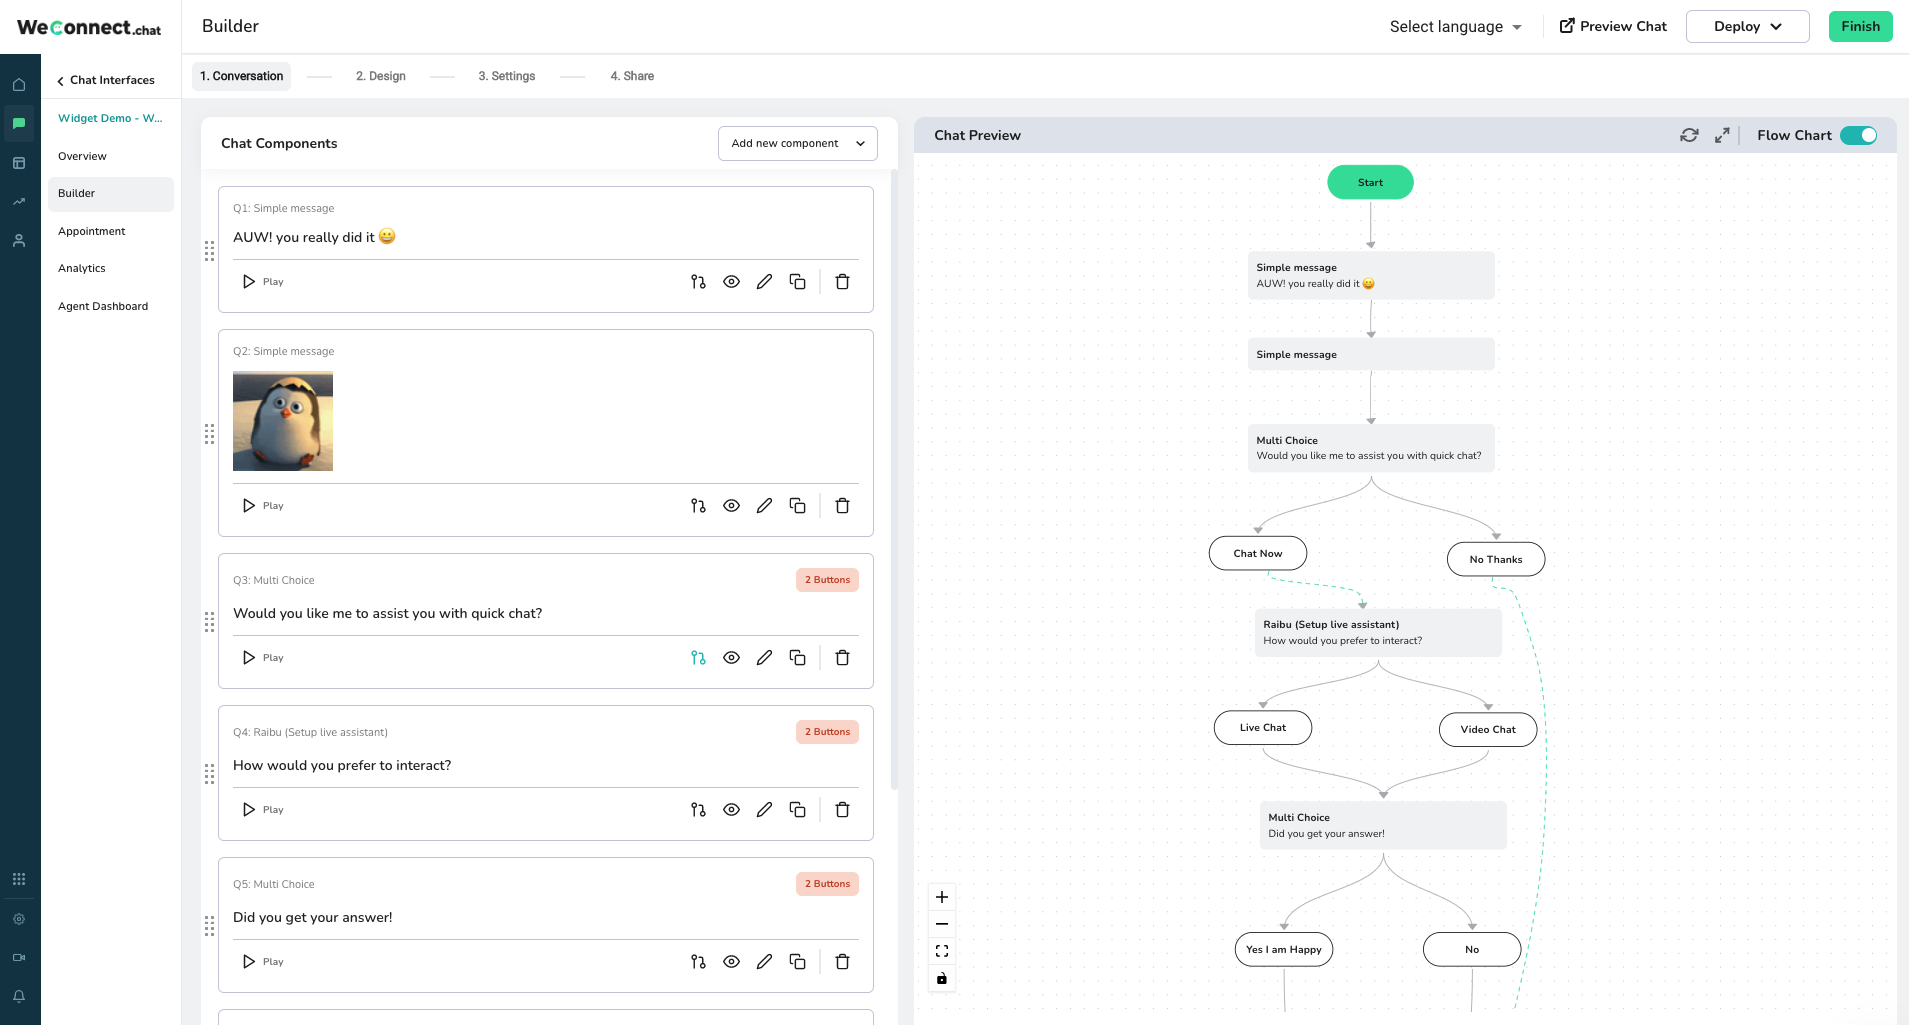Click the Finish button
Viewport: 1909px width, 1025px height.
pos(1860,27)
